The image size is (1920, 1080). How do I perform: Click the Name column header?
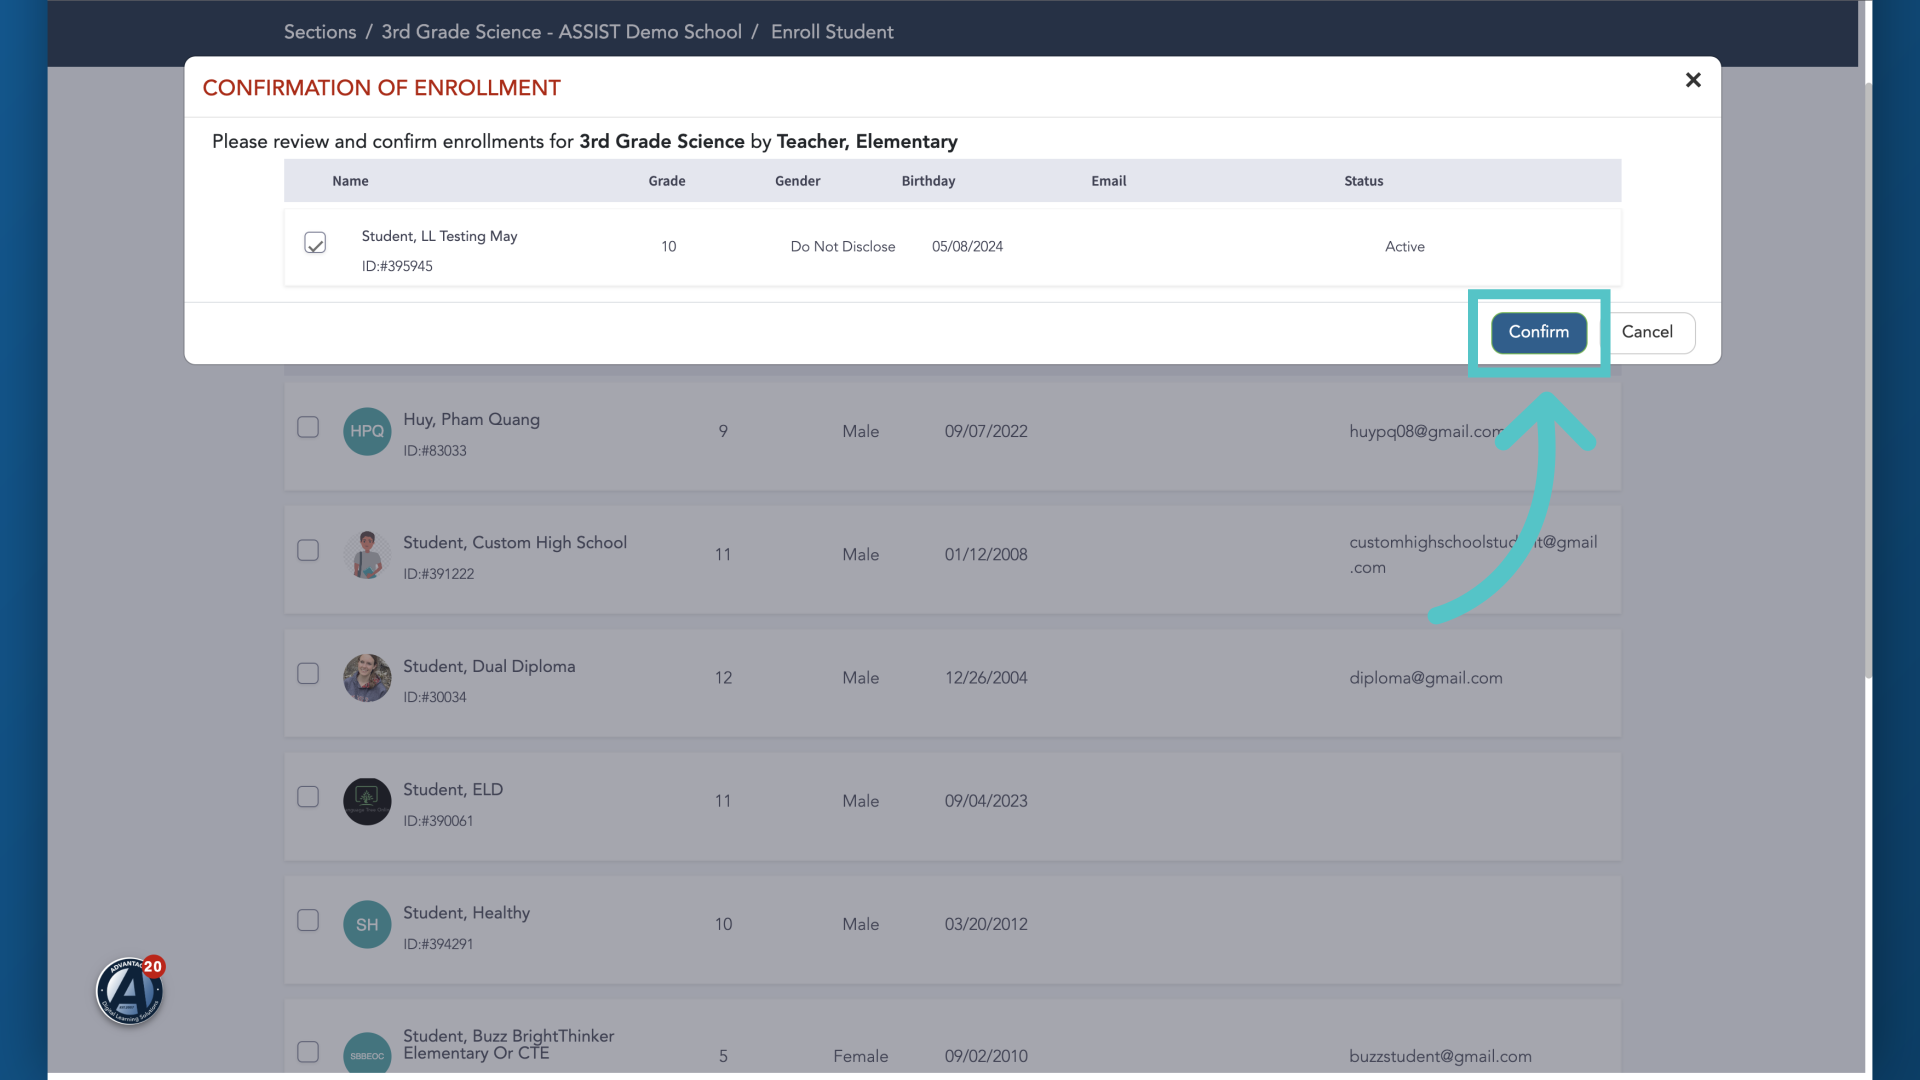point(350,181)
